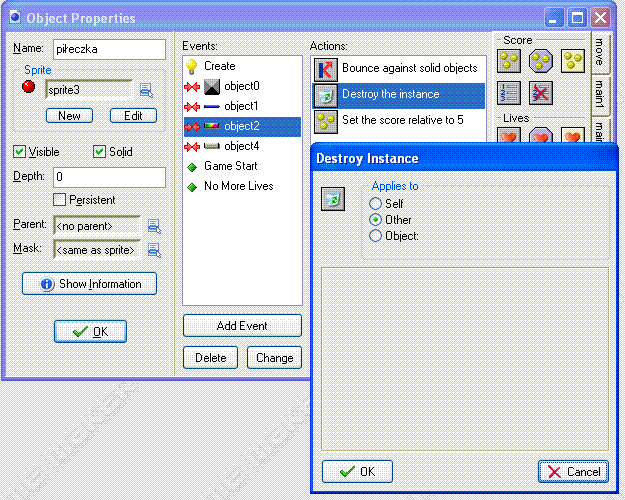Uncheck the Visible checkbox
Image resolution: width=625 pixels, height=500 pixels.
[20, 152]
